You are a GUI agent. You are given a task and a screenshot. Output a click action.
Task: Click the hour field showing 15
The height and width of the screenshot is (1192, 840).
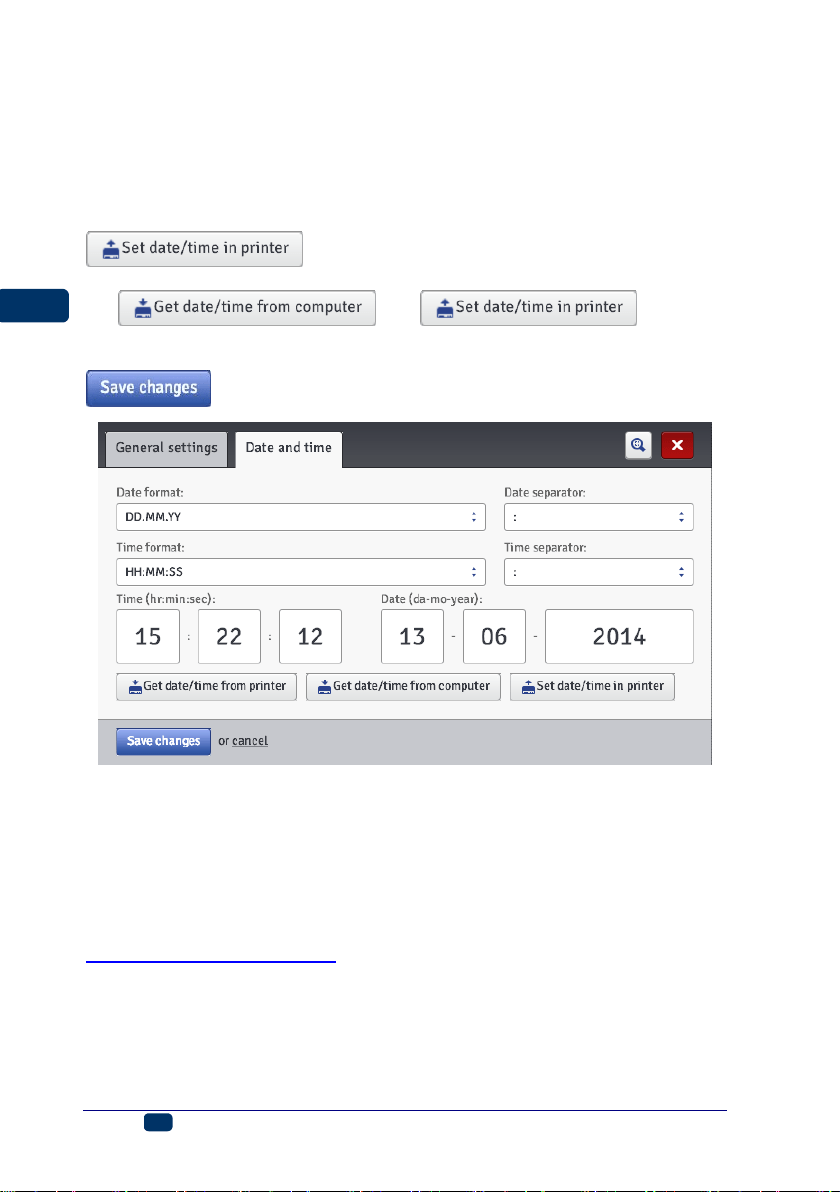tap(148, 636)
